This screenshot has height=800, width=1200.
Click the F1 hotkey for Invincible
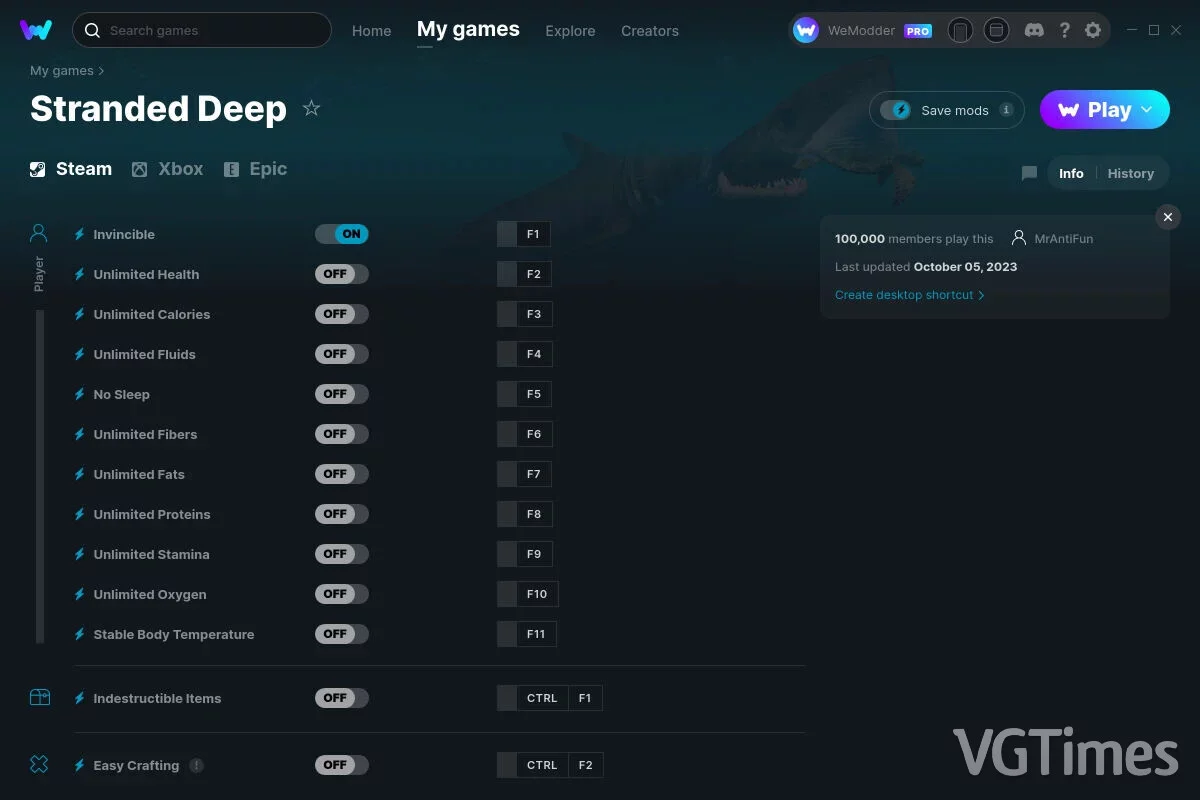[x=534, y=234]
